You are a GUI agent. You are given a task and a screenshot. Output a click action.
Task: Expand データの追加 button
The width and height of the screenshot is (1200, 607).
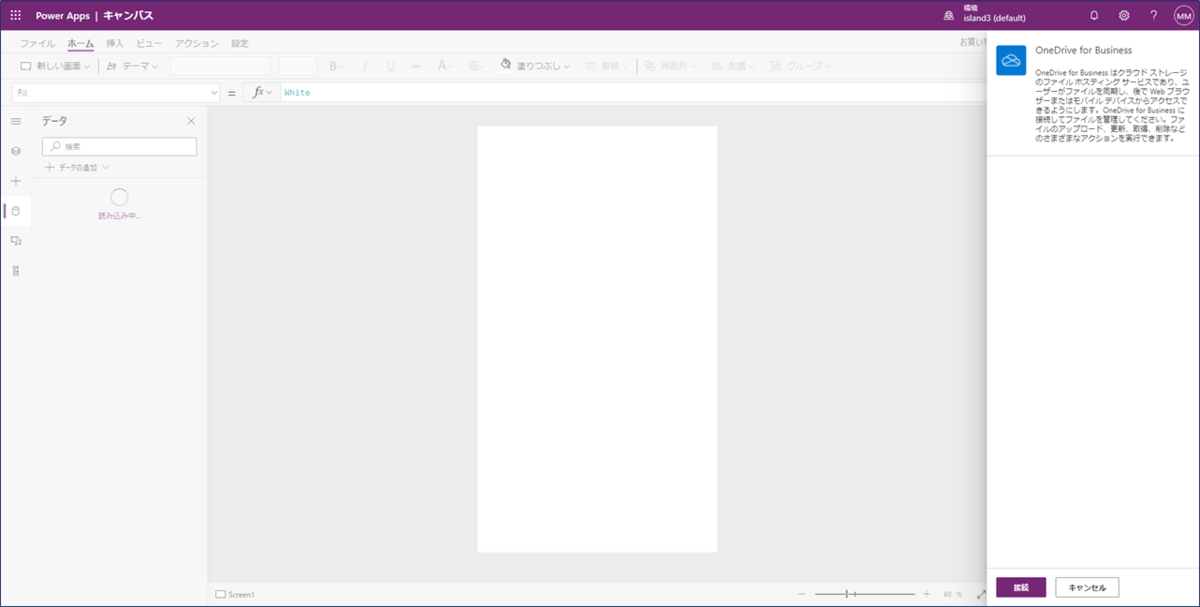click(x=77, y=168)
